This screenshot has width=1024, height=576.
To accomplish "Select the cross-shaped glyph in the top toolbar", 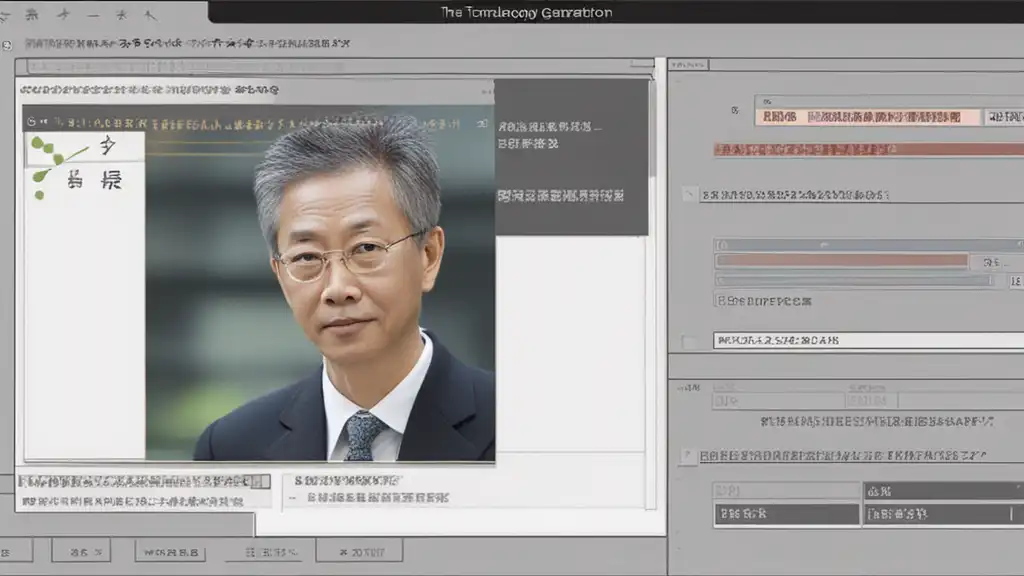I will [x=64, y=15].
